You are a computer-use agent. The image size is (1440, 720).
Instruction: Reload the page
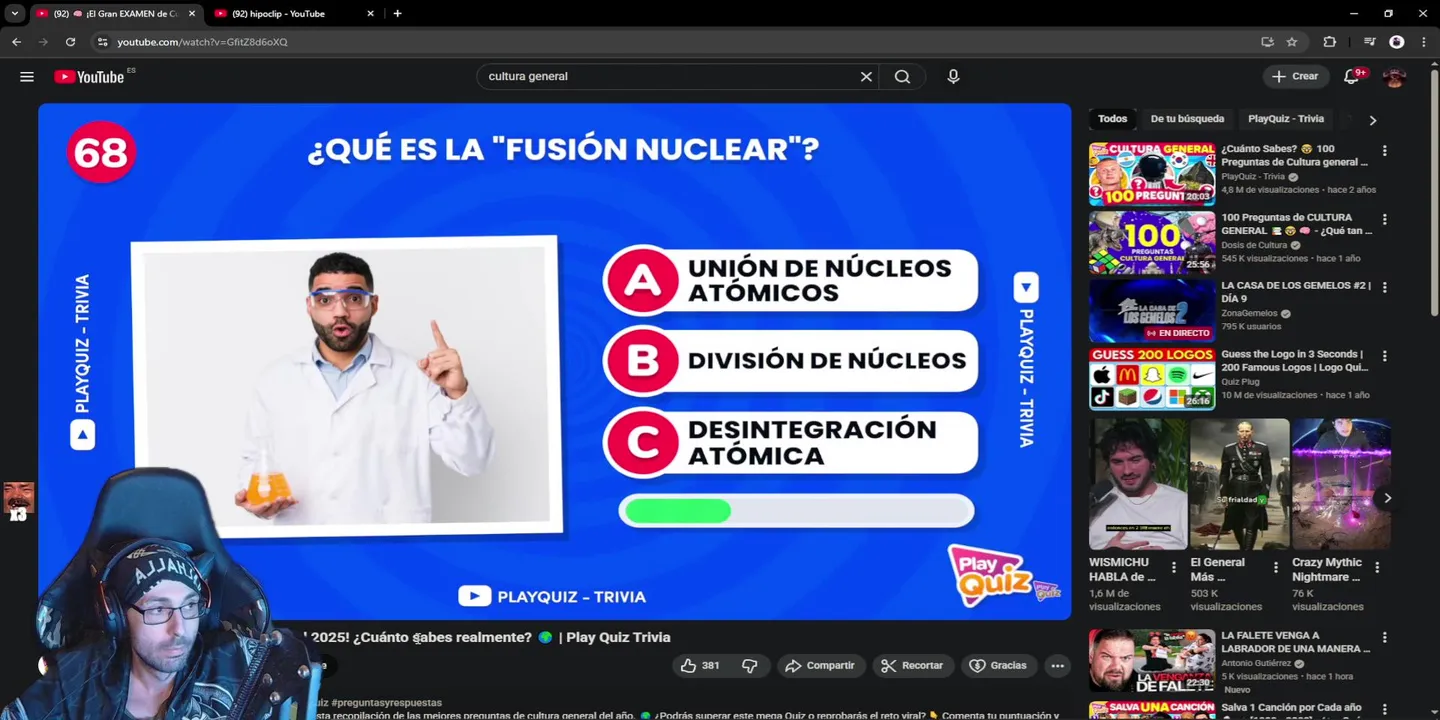click(x=70, y=42)
